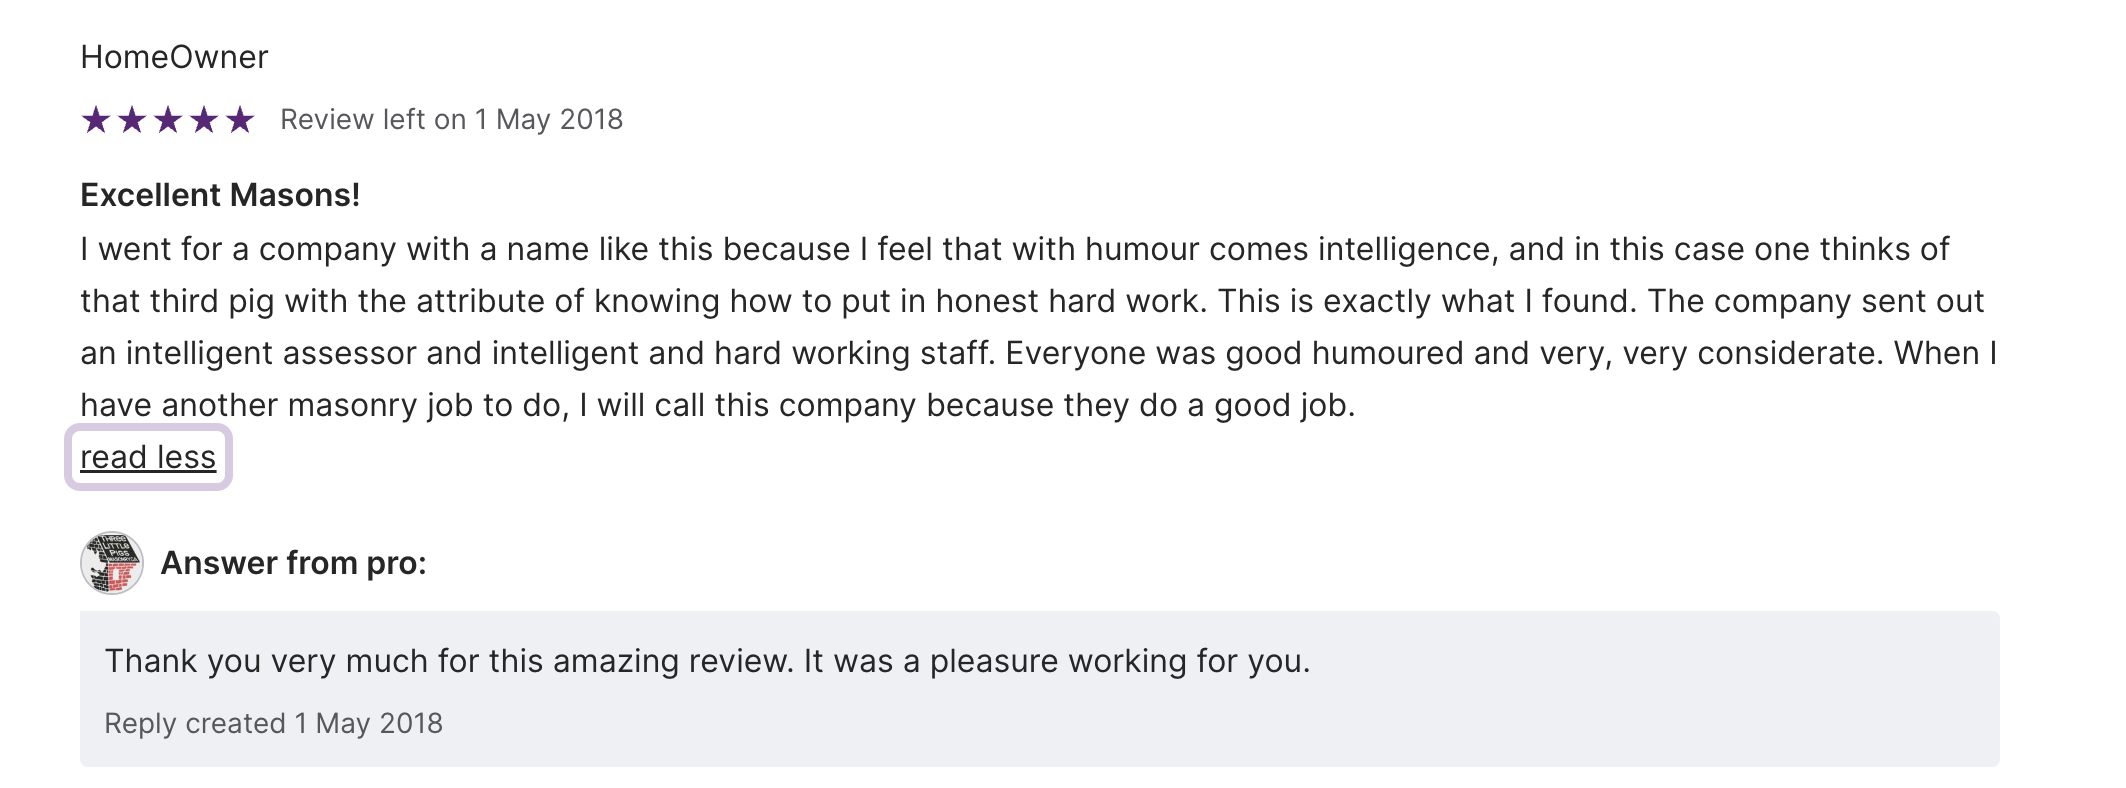The height and width of the screenshot is (788, 2126).
Task: Click the second rating star
Action: click(x=132, y=120)
